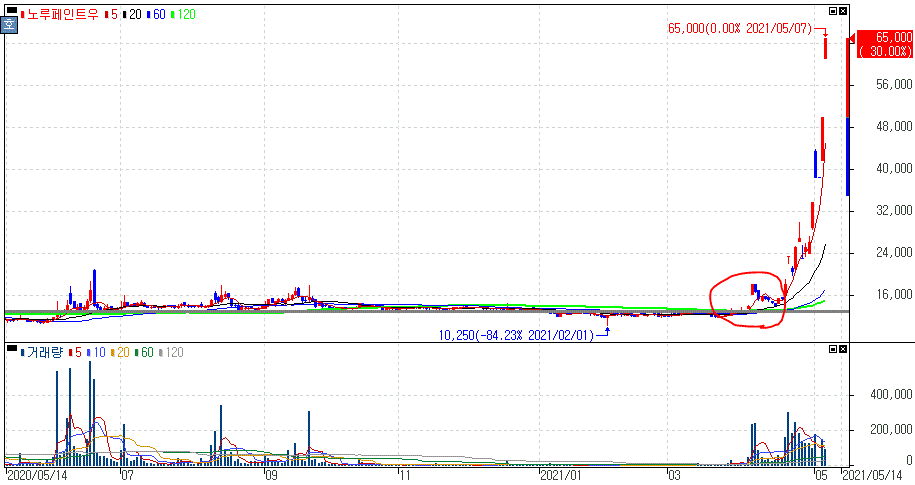The height and width of the screenshot is (485, 915).
Task: Click the 48,000 price axis label
Action: click(x=894, y=126)
